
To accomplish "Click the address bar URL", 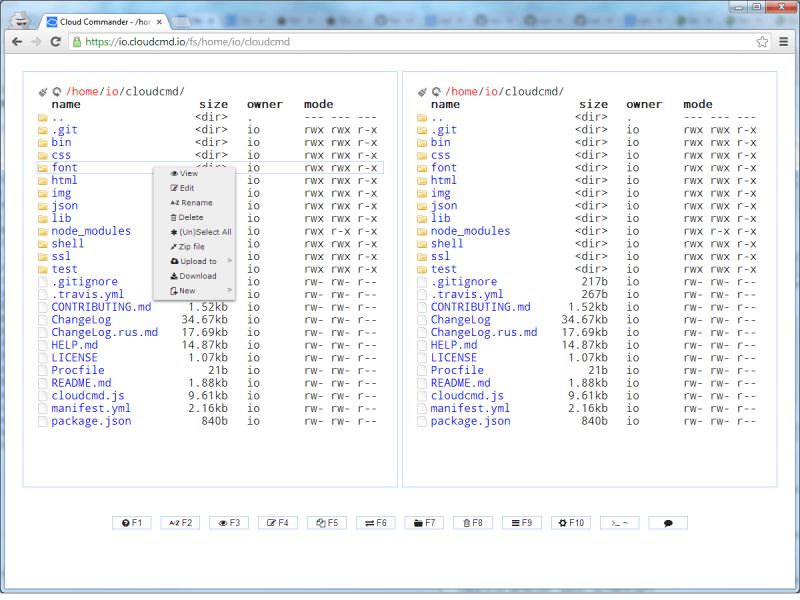I will (x=188, y=42).
